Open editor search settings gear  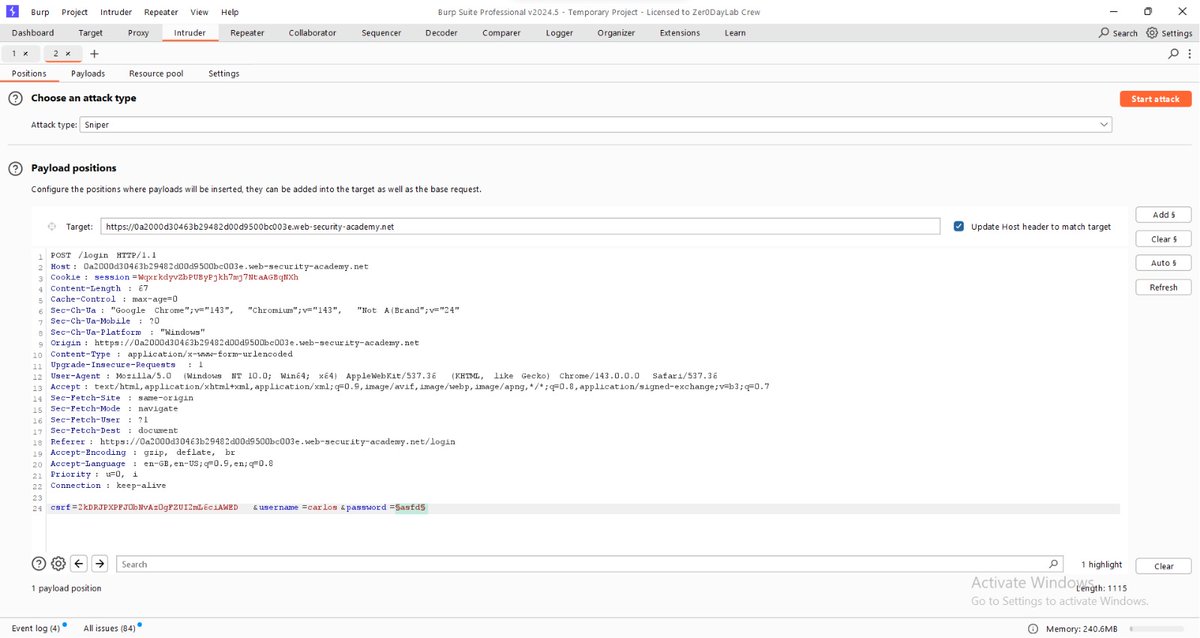(x=58, y=564)
